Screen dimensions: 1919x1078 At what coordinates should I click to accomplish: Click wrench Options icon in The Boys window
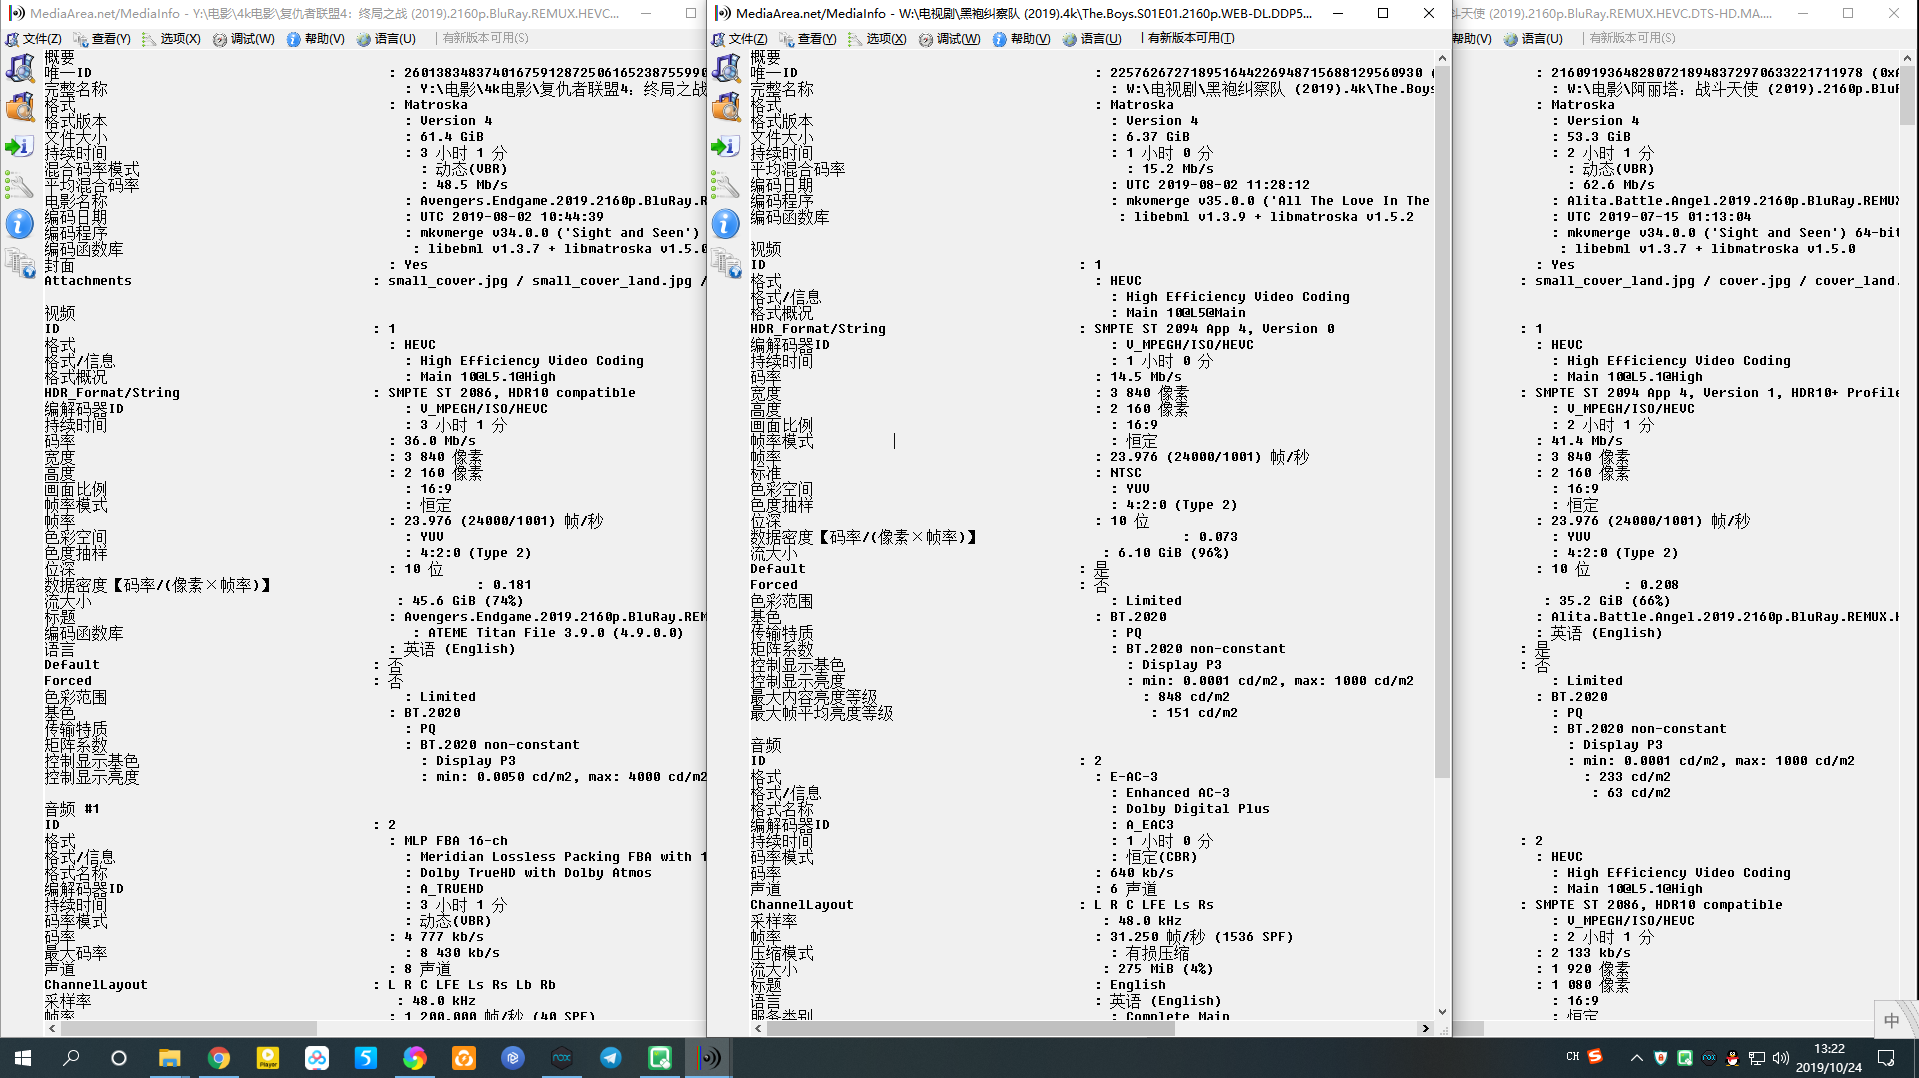click(726, 185)
